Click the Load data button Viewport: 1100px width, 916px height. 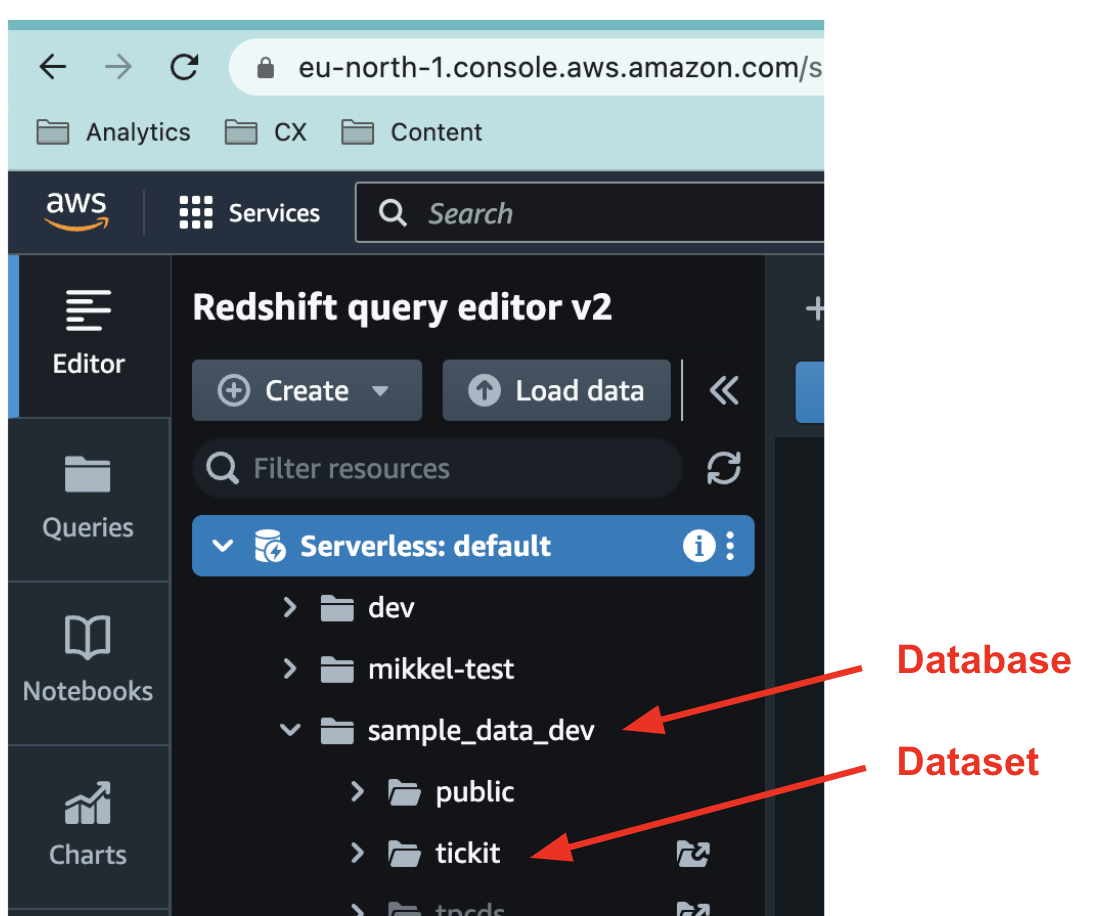[x=556, y=391]
